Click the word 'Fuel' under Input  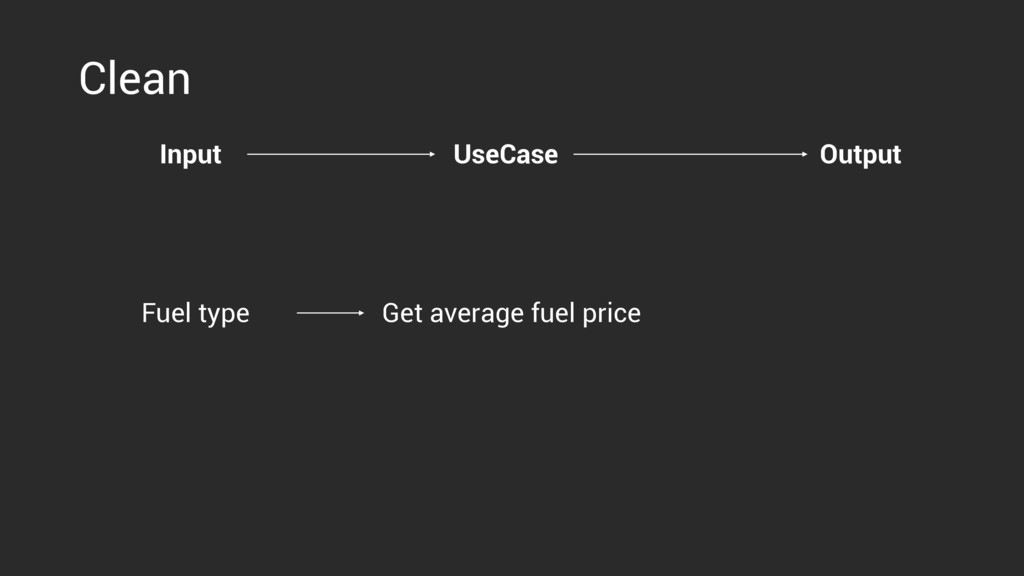[x=166, y=313]
